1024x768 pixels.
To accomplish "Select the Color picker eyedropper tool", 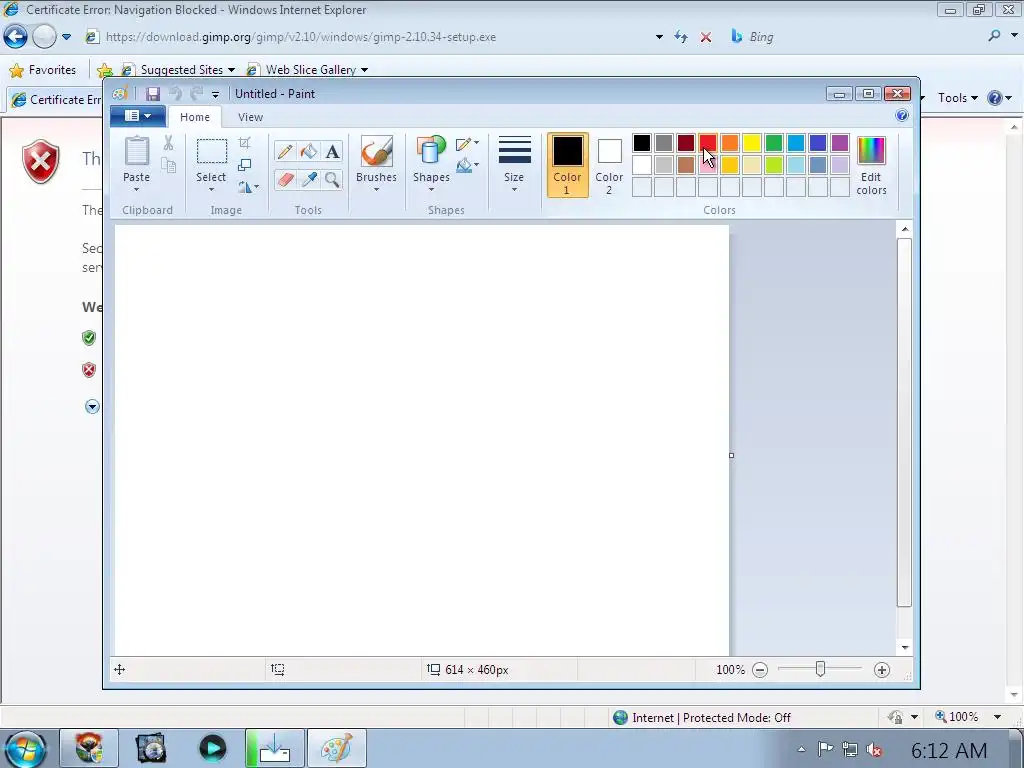I will pyautogui.click(x=308, y=180).
